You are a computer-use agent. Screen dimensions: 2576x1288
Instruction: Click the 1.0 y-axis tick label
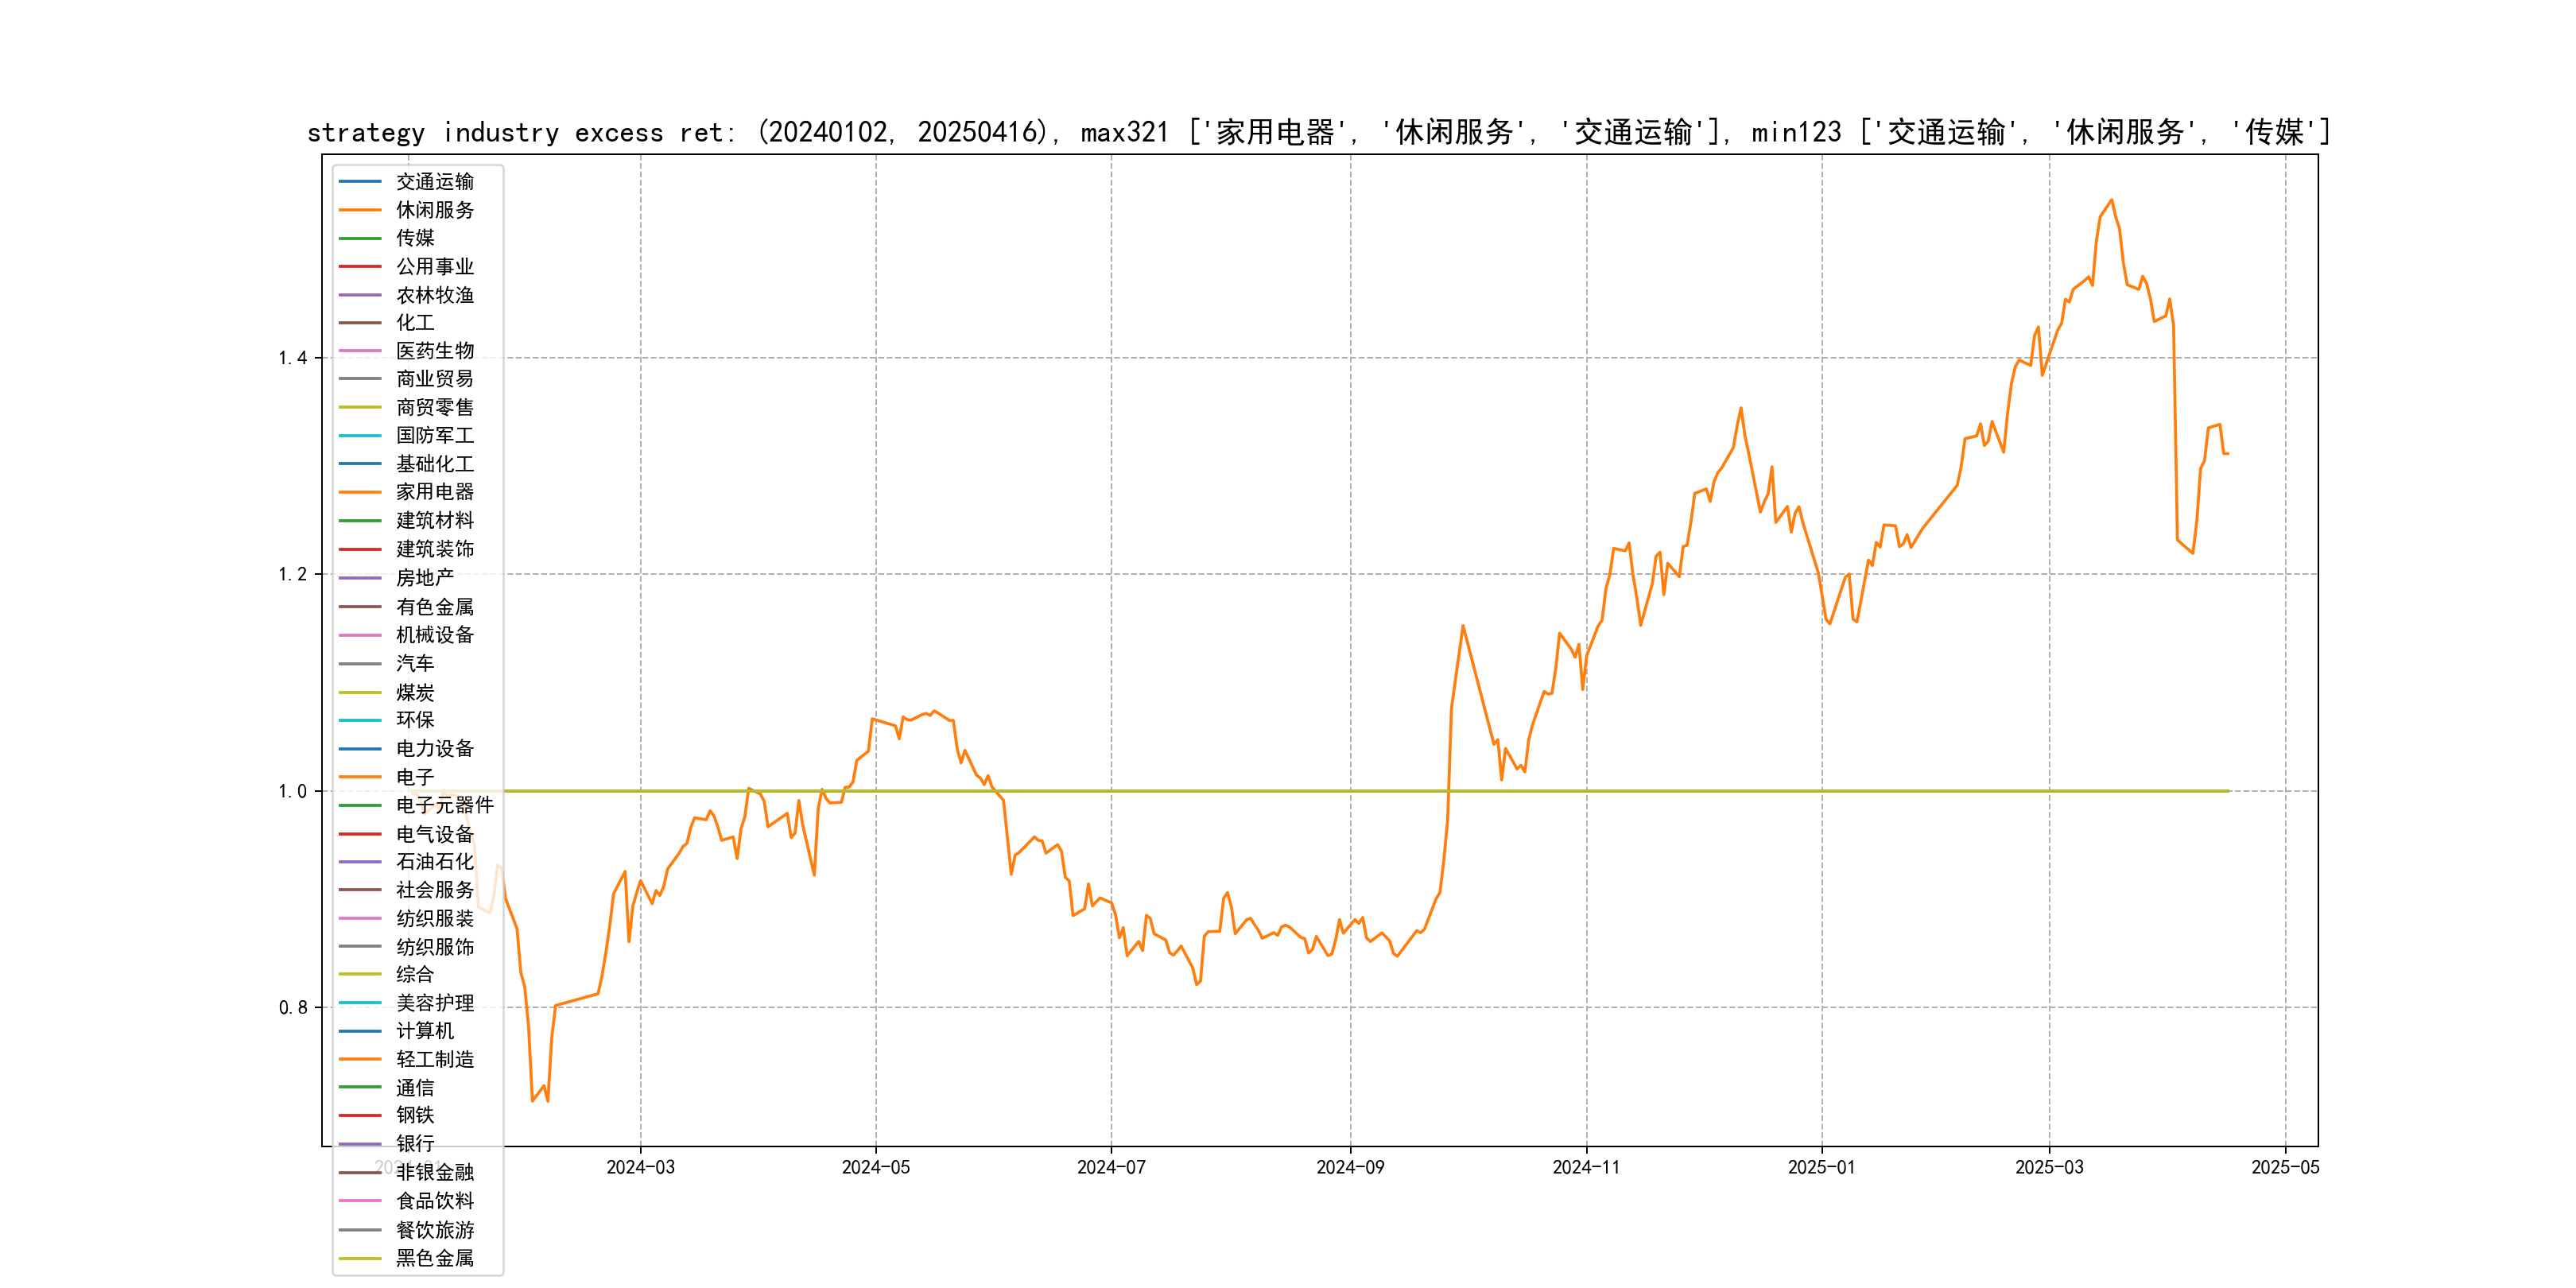coord(292,791)
